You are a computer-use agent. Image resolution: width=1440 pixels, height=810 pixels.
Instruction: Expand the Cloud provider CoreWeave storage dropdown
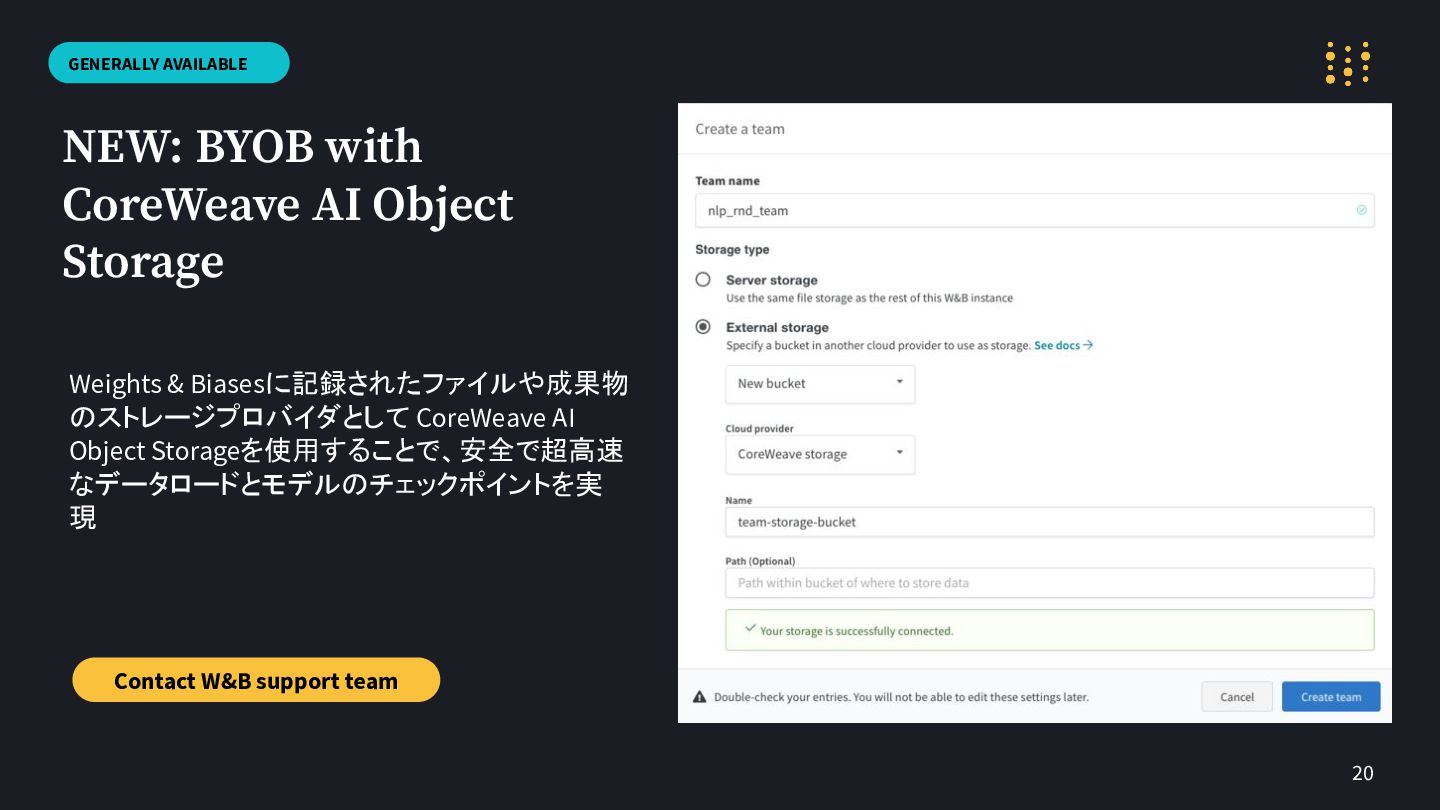(x=820, y=454)
